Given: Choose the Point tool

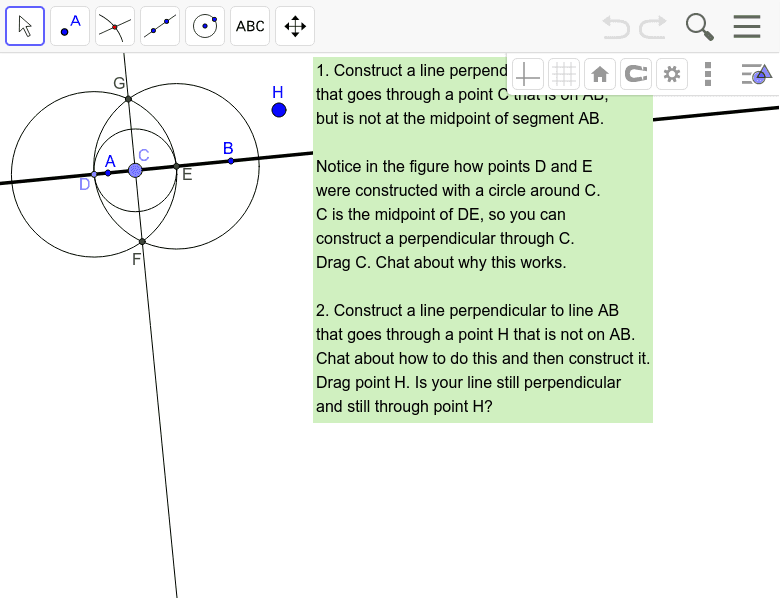Looking at the screenshot, I should tap(70, 26).
